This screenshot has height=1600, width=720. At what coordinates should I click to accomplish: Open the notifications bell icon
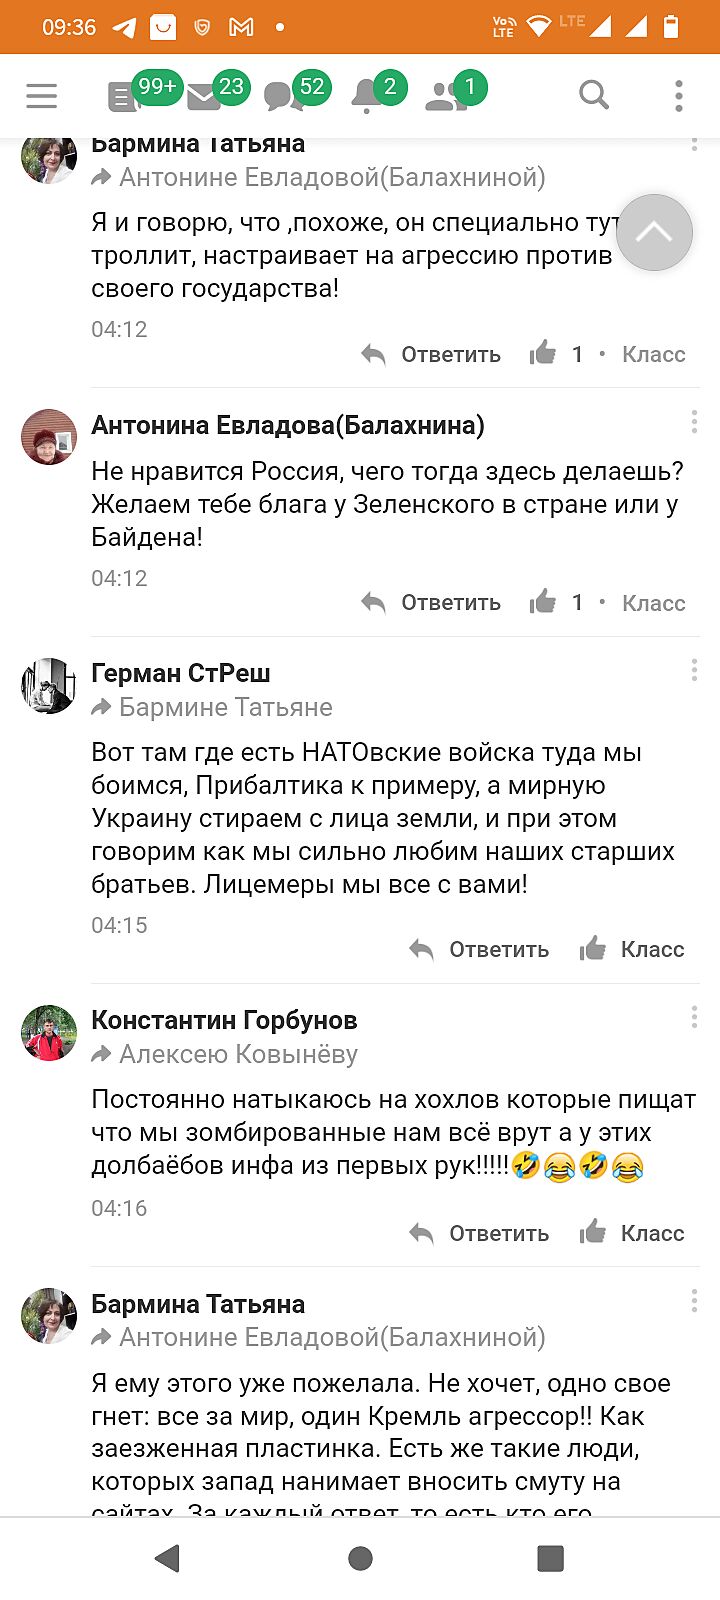366,97
